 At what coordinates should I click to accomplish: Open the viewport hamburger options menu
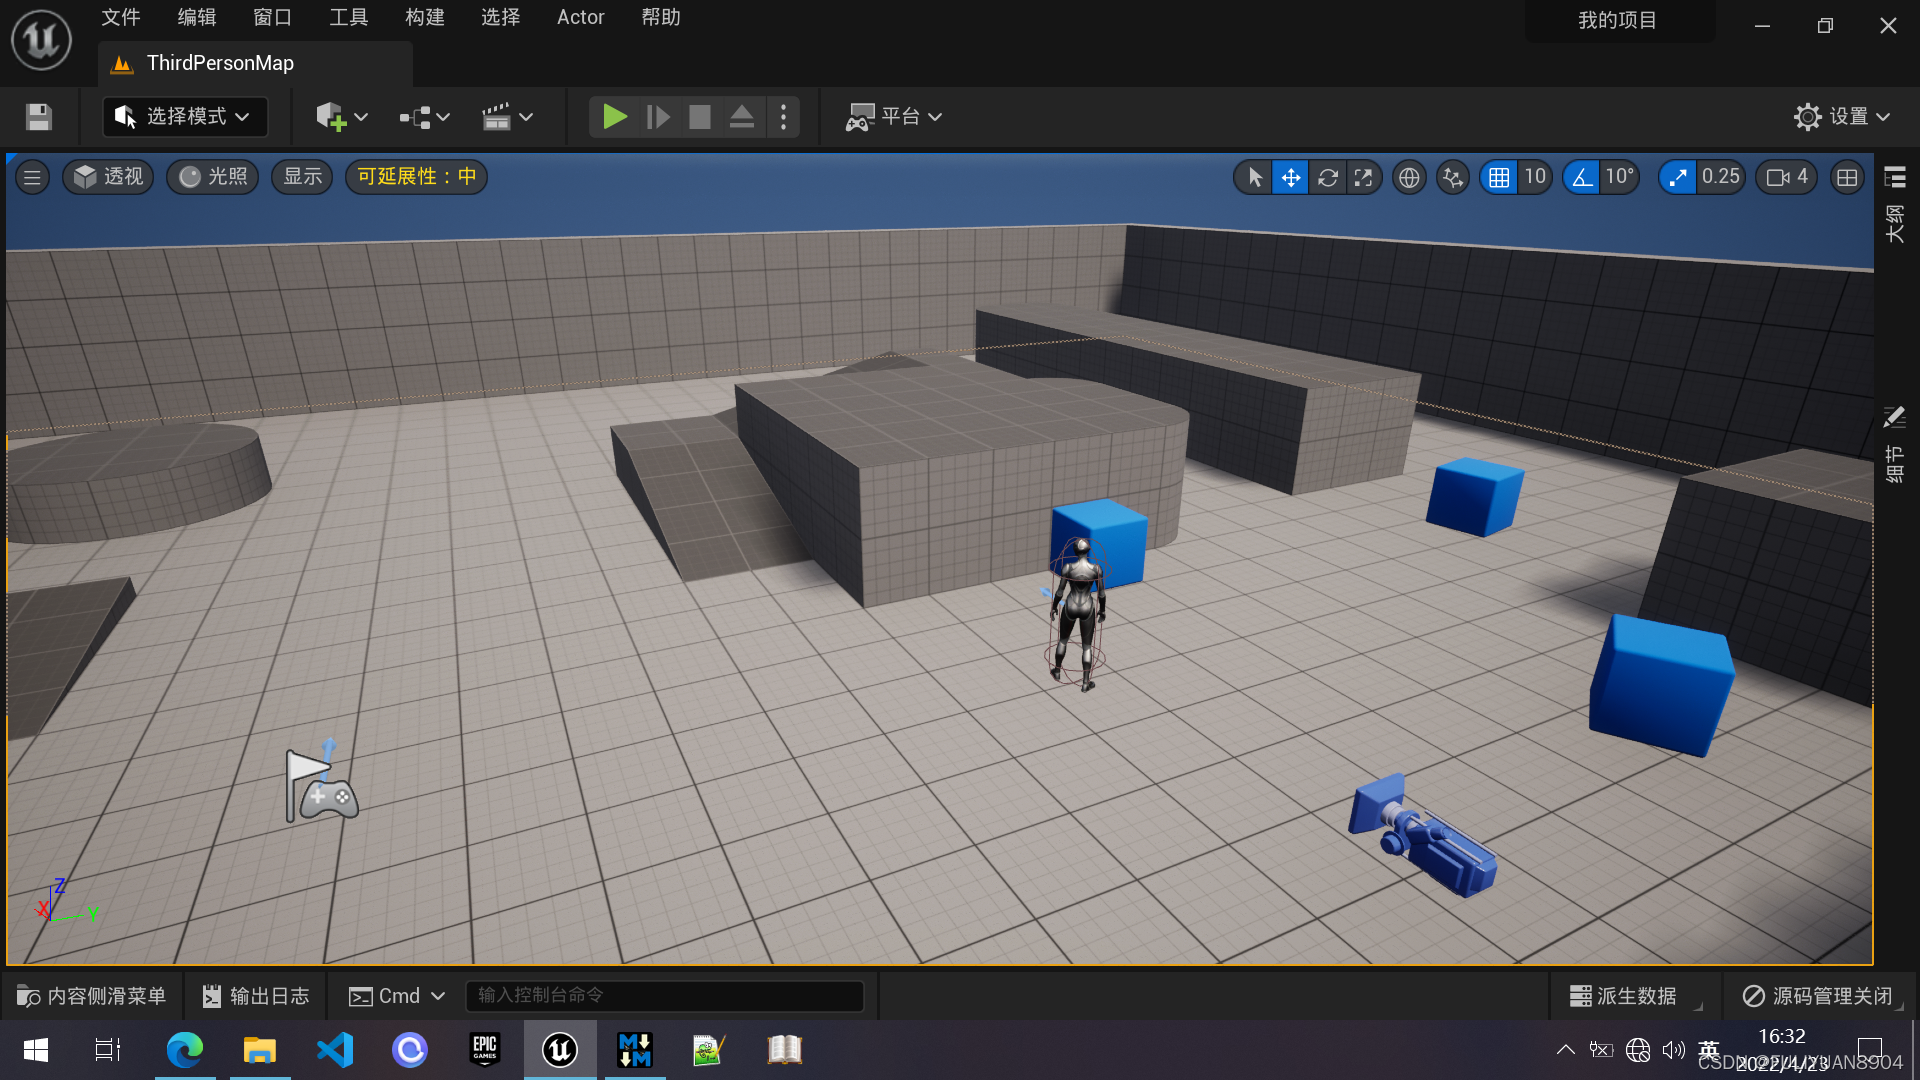tap(32, 177)
